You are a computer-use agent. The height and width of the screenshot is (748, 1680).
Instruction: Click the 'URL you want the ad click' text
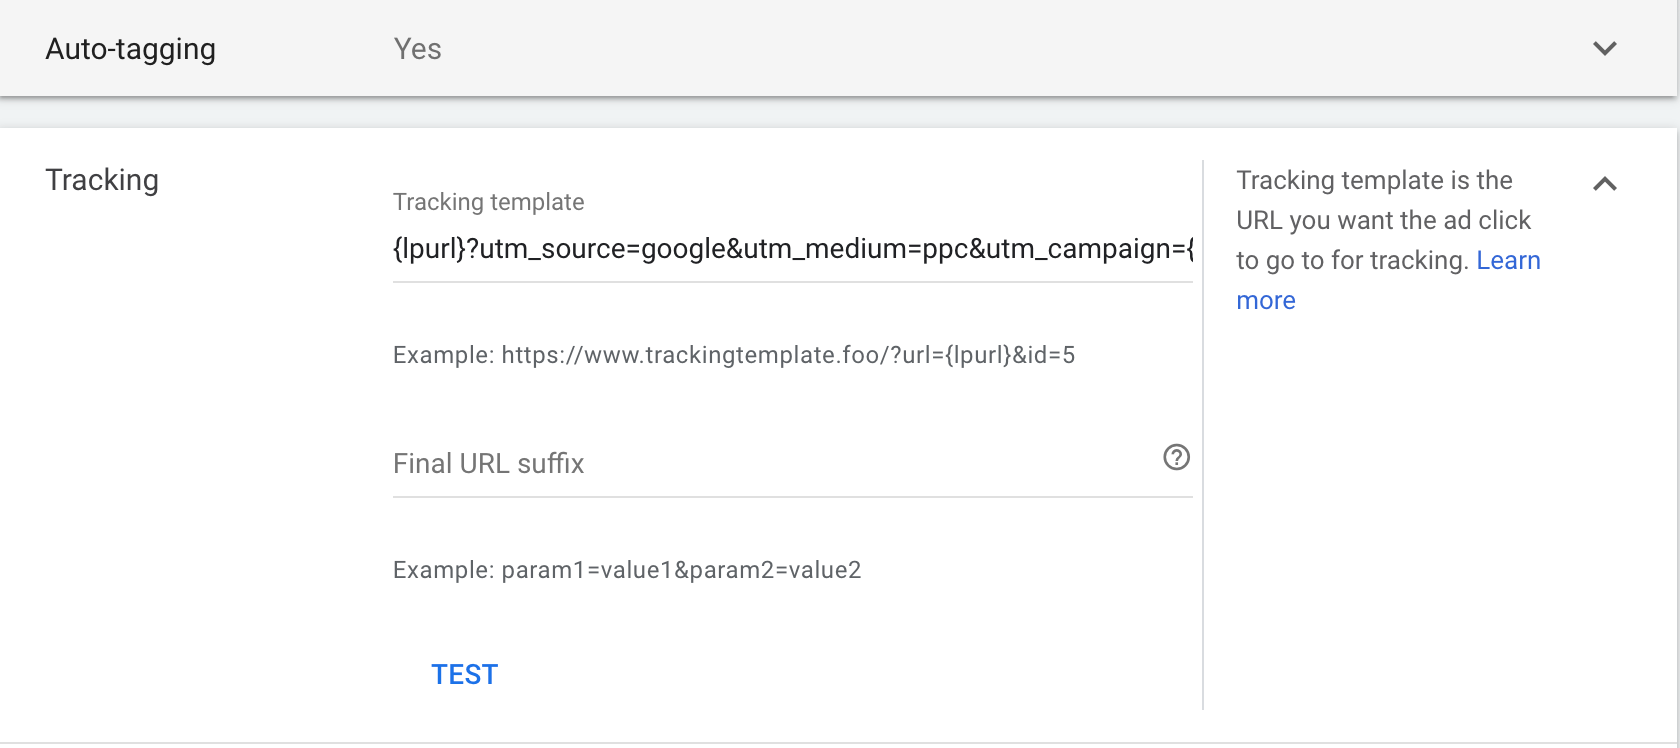click(1384, 220)
